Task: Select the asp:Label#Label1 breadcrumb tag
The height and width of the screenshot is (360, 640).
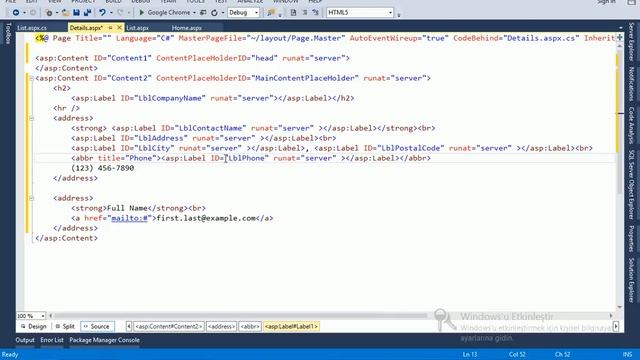Action: [291, 327]
